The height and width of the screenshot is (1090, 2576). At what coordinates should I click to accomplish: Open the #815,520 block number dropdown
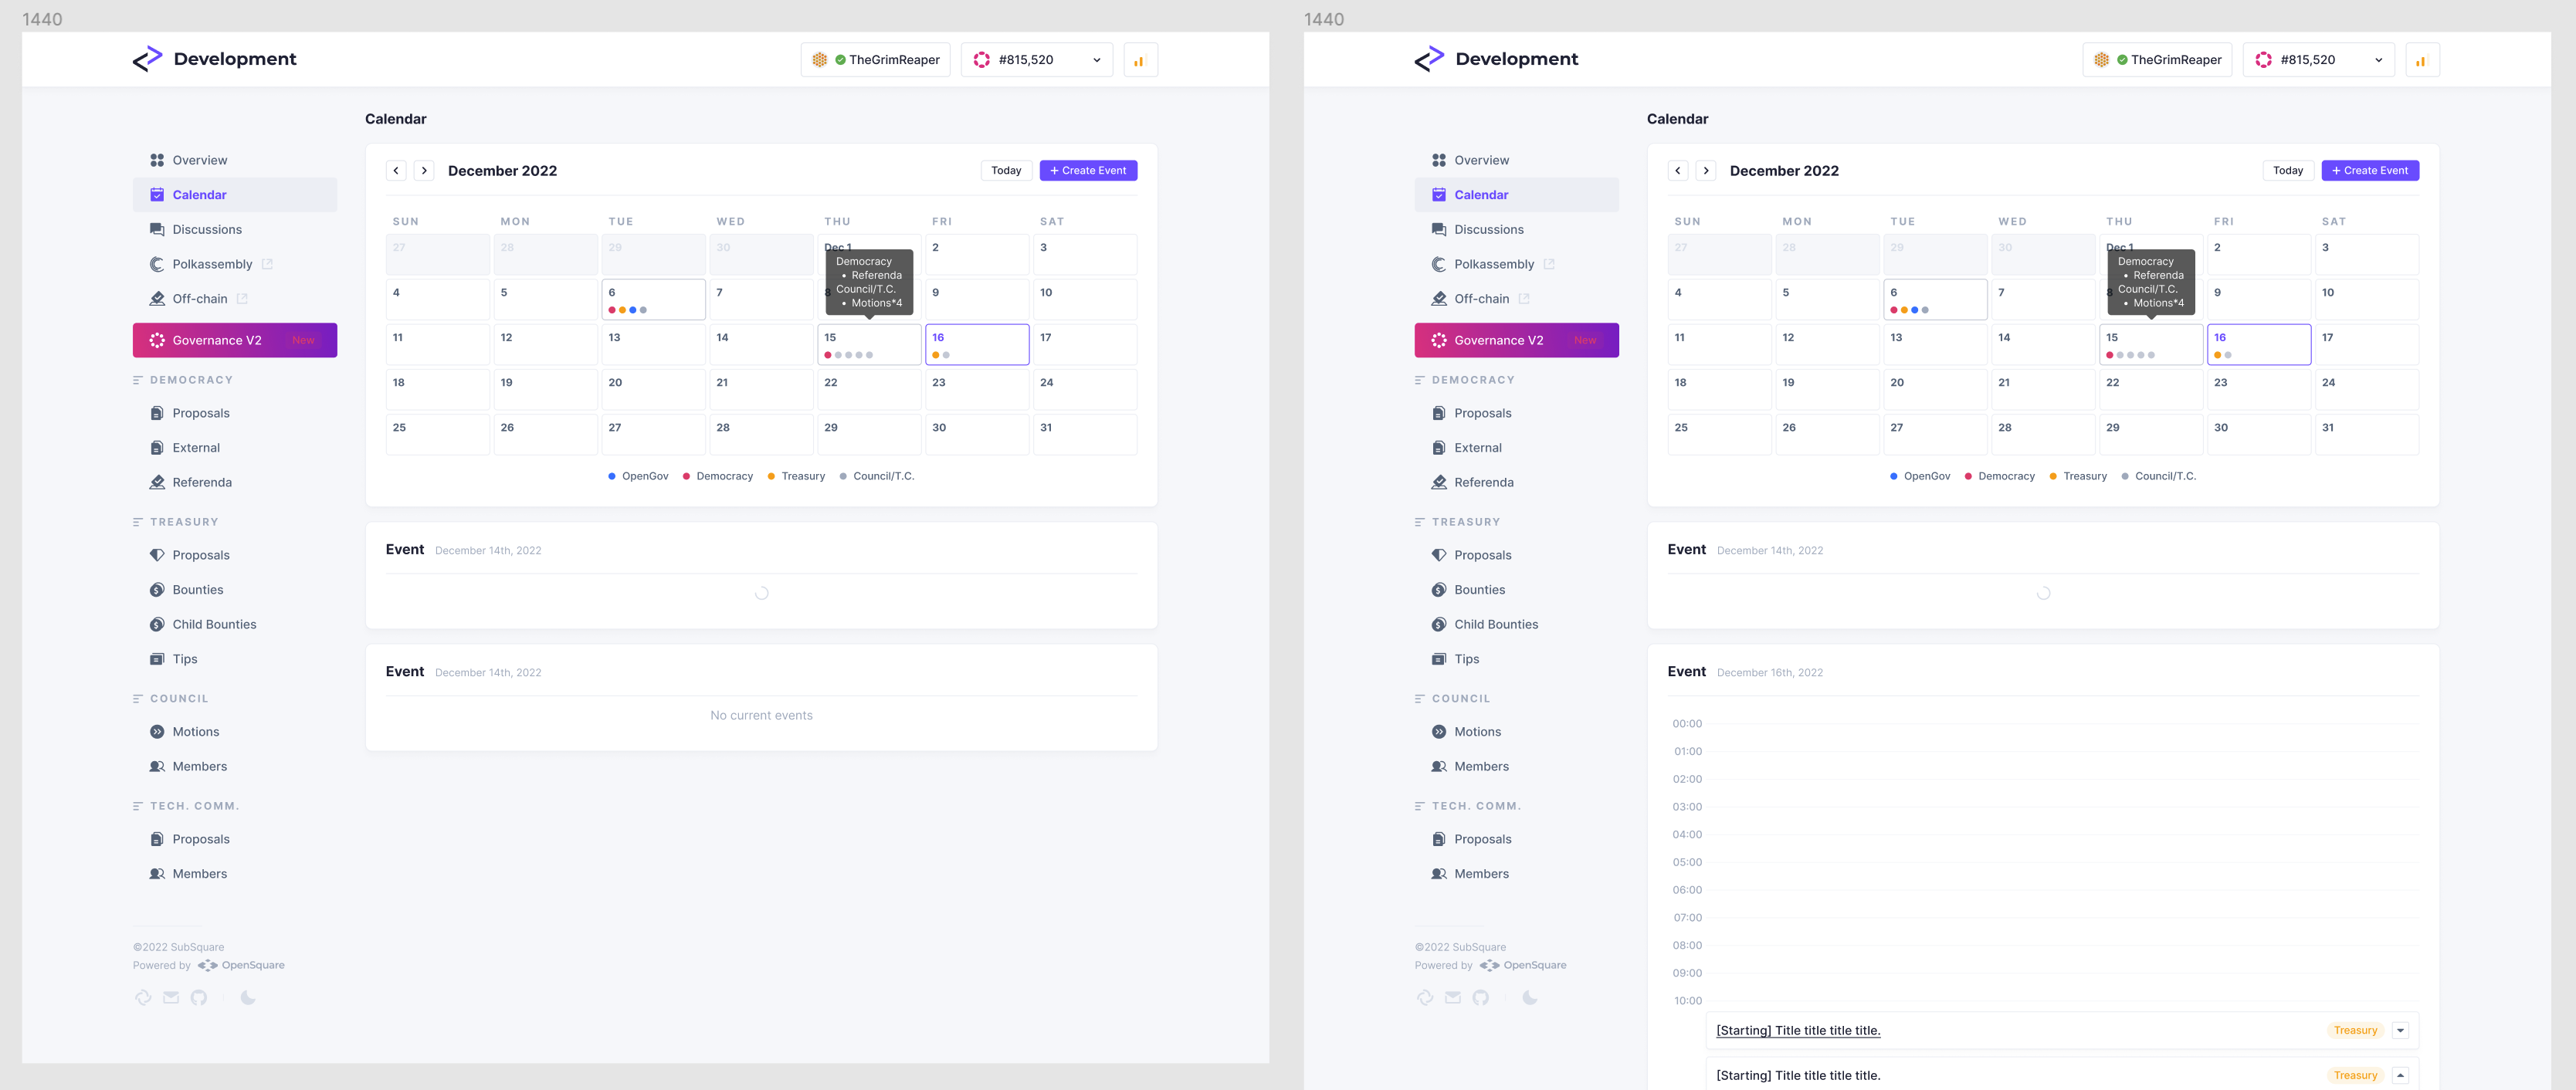1036,59
